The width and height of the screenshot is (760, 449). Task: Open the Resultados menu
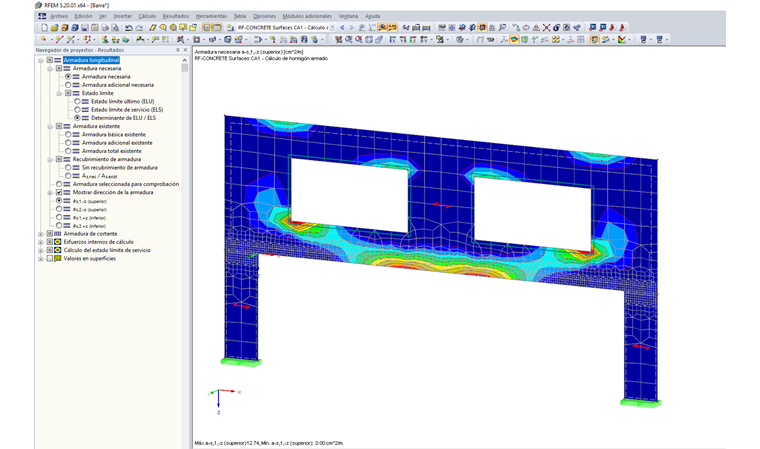click(x=176, y=16)
